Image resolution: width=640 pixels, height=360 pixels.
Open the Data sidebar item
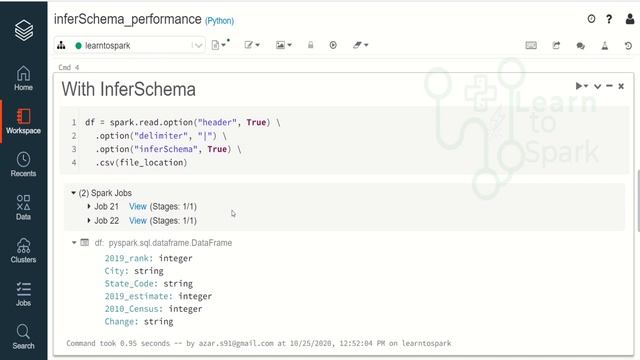23,207
